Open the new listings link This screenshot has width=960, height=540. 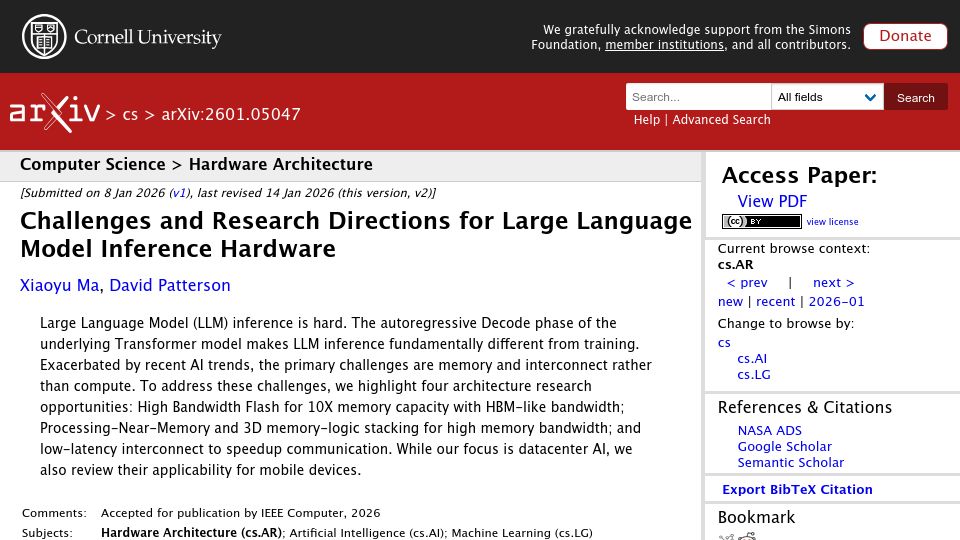730,301
